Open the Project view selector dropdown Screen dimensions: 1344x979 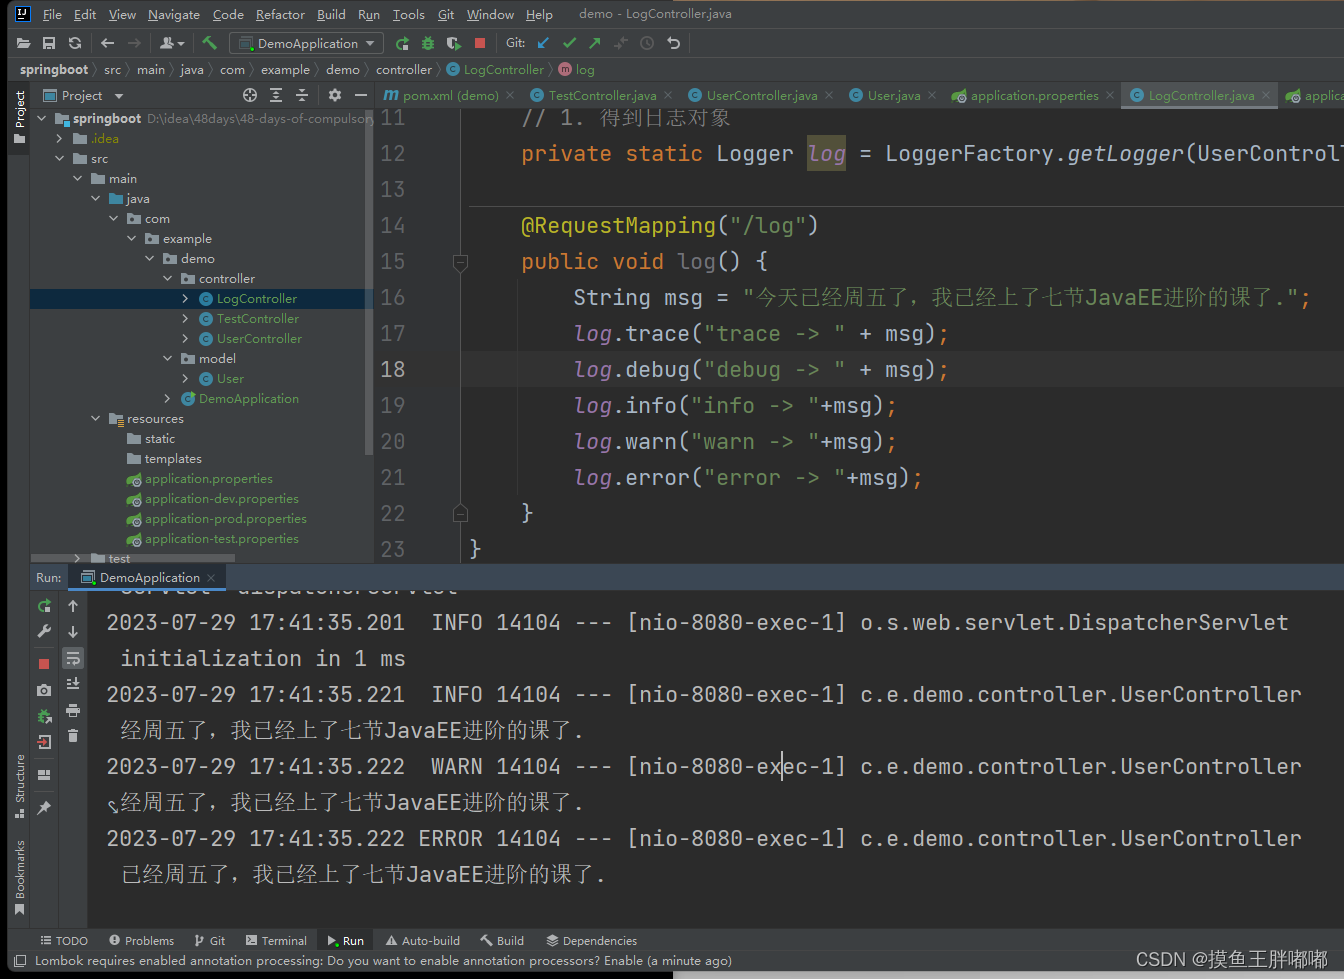(x=84, y=96)
